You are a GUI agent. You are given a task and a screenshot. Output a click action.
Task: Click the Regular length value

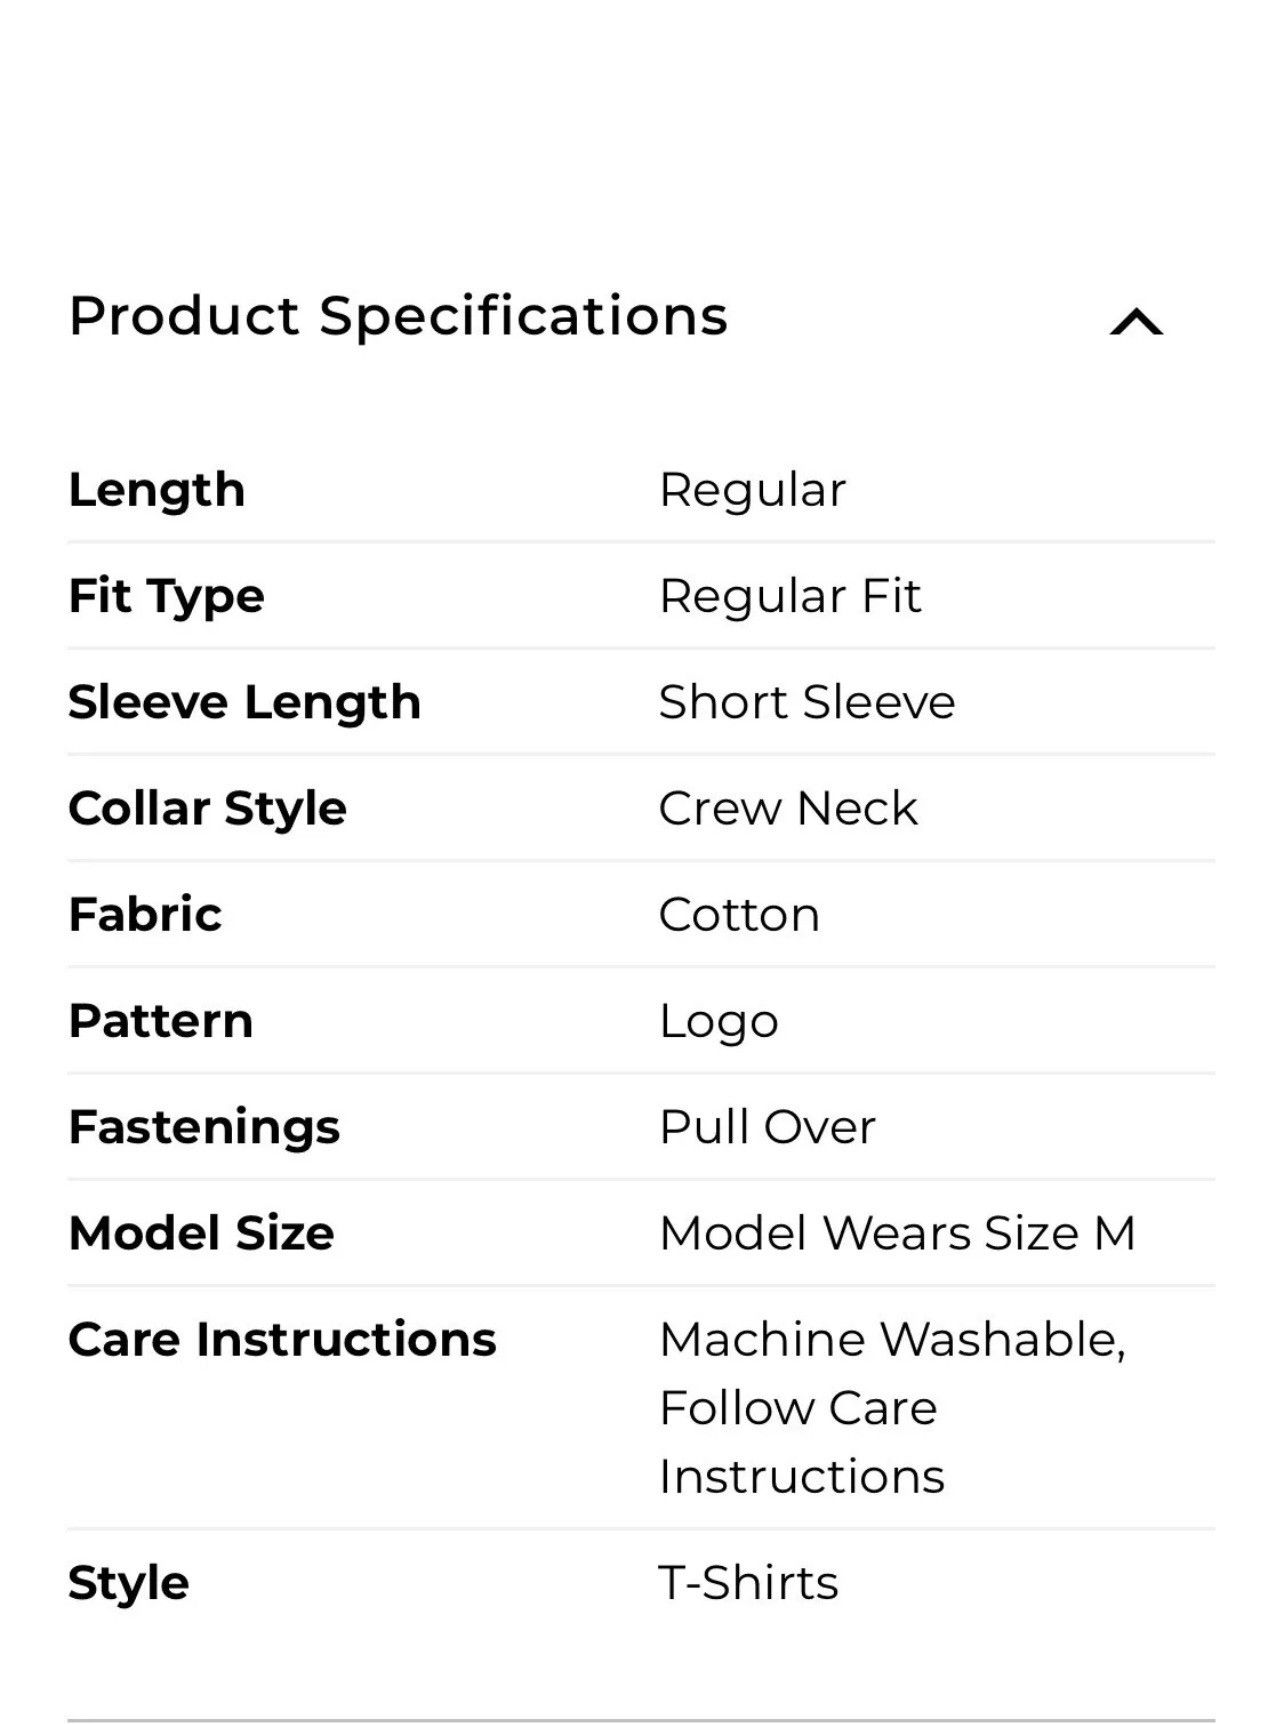752,491
